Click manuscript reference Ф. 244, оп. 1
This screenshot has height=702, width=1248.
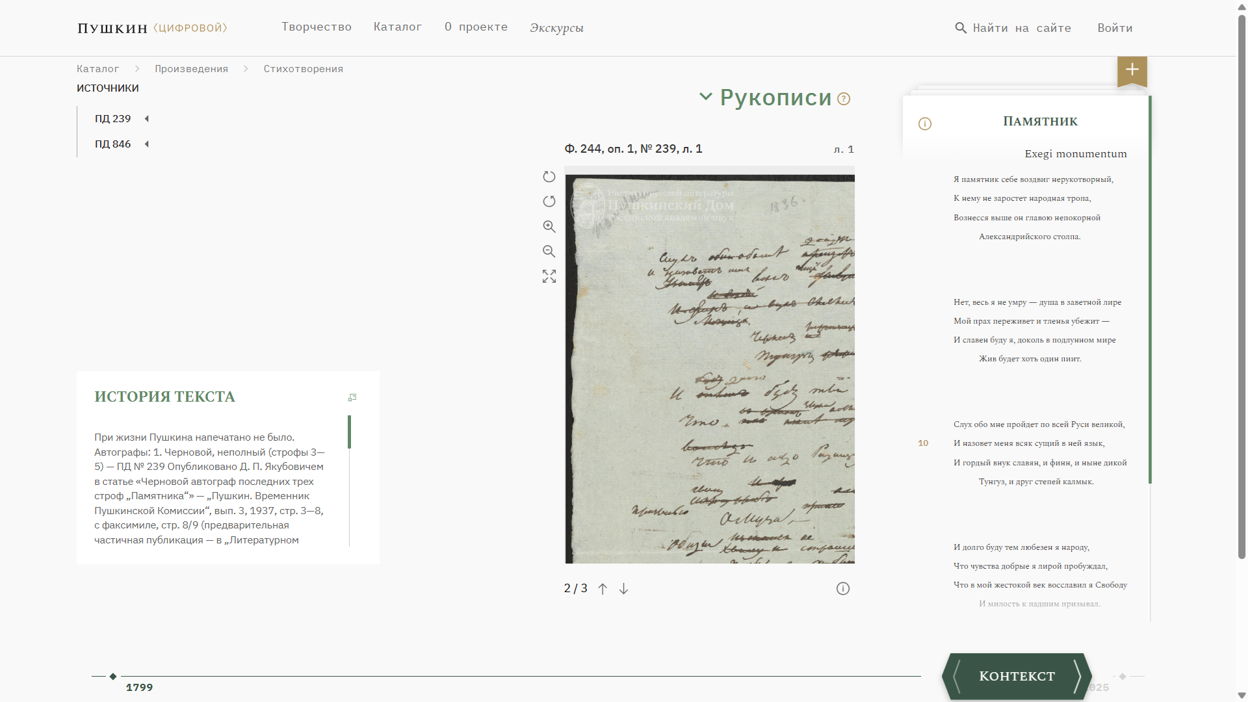pos(633,149)
